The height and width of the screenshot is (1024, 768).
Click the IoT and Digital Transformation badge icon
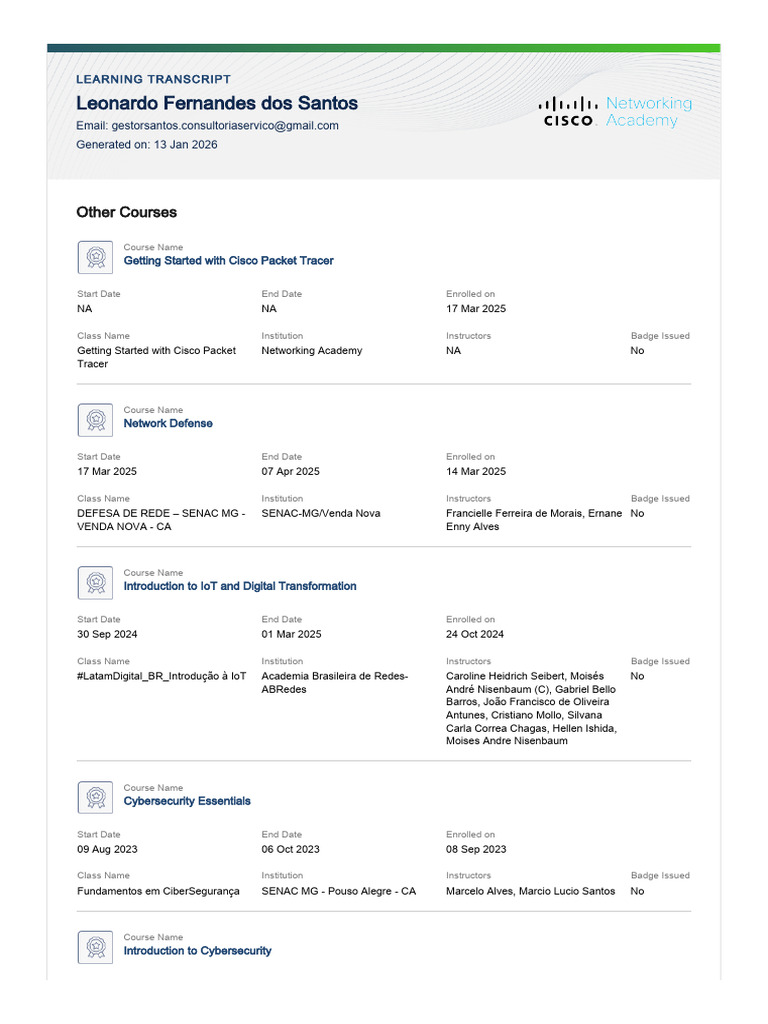point(95,583)
